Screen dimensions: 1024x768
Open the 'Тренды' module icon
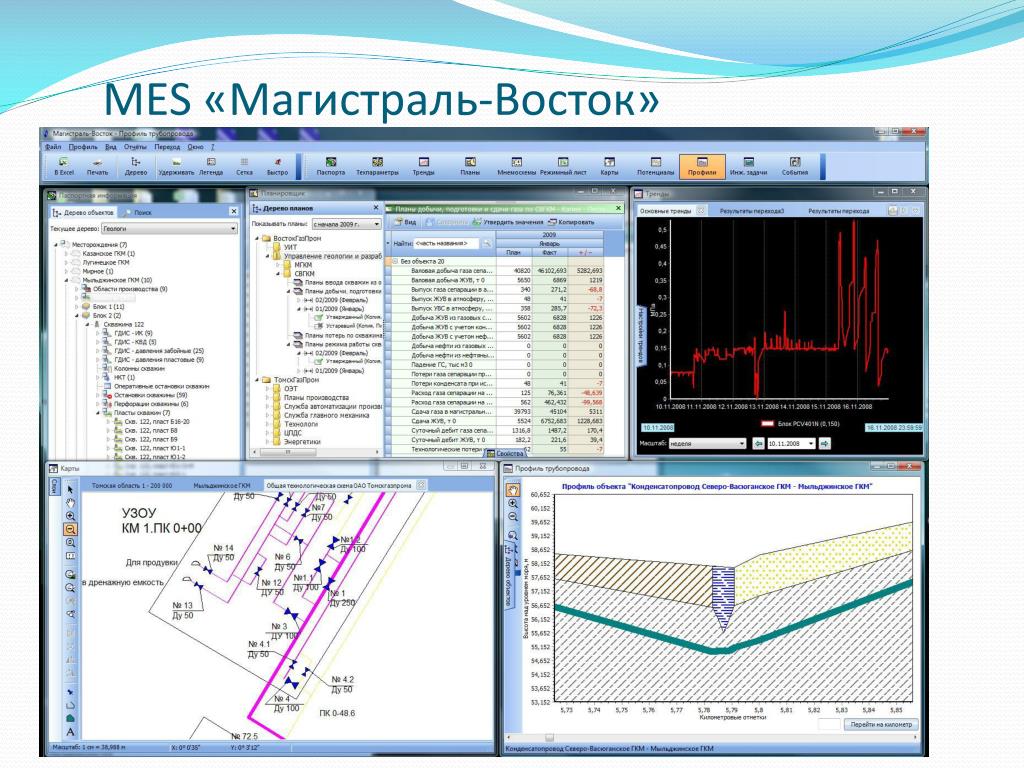coord(423,166)
